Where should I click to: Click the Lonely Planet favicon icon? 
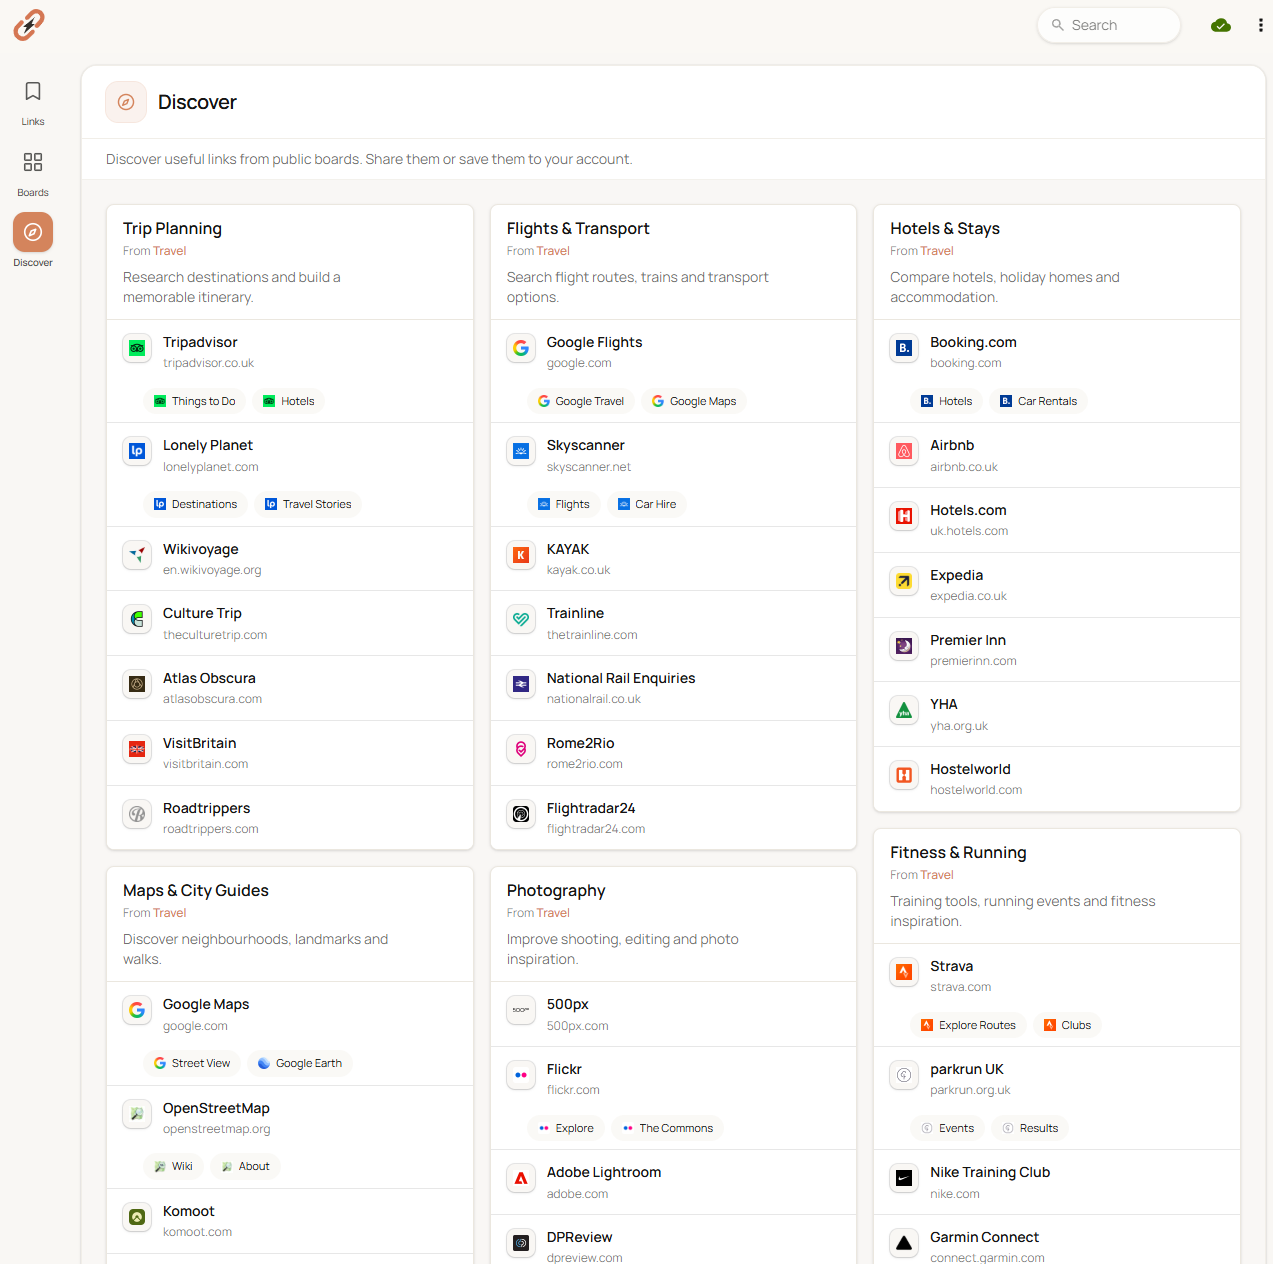point(137,451)
